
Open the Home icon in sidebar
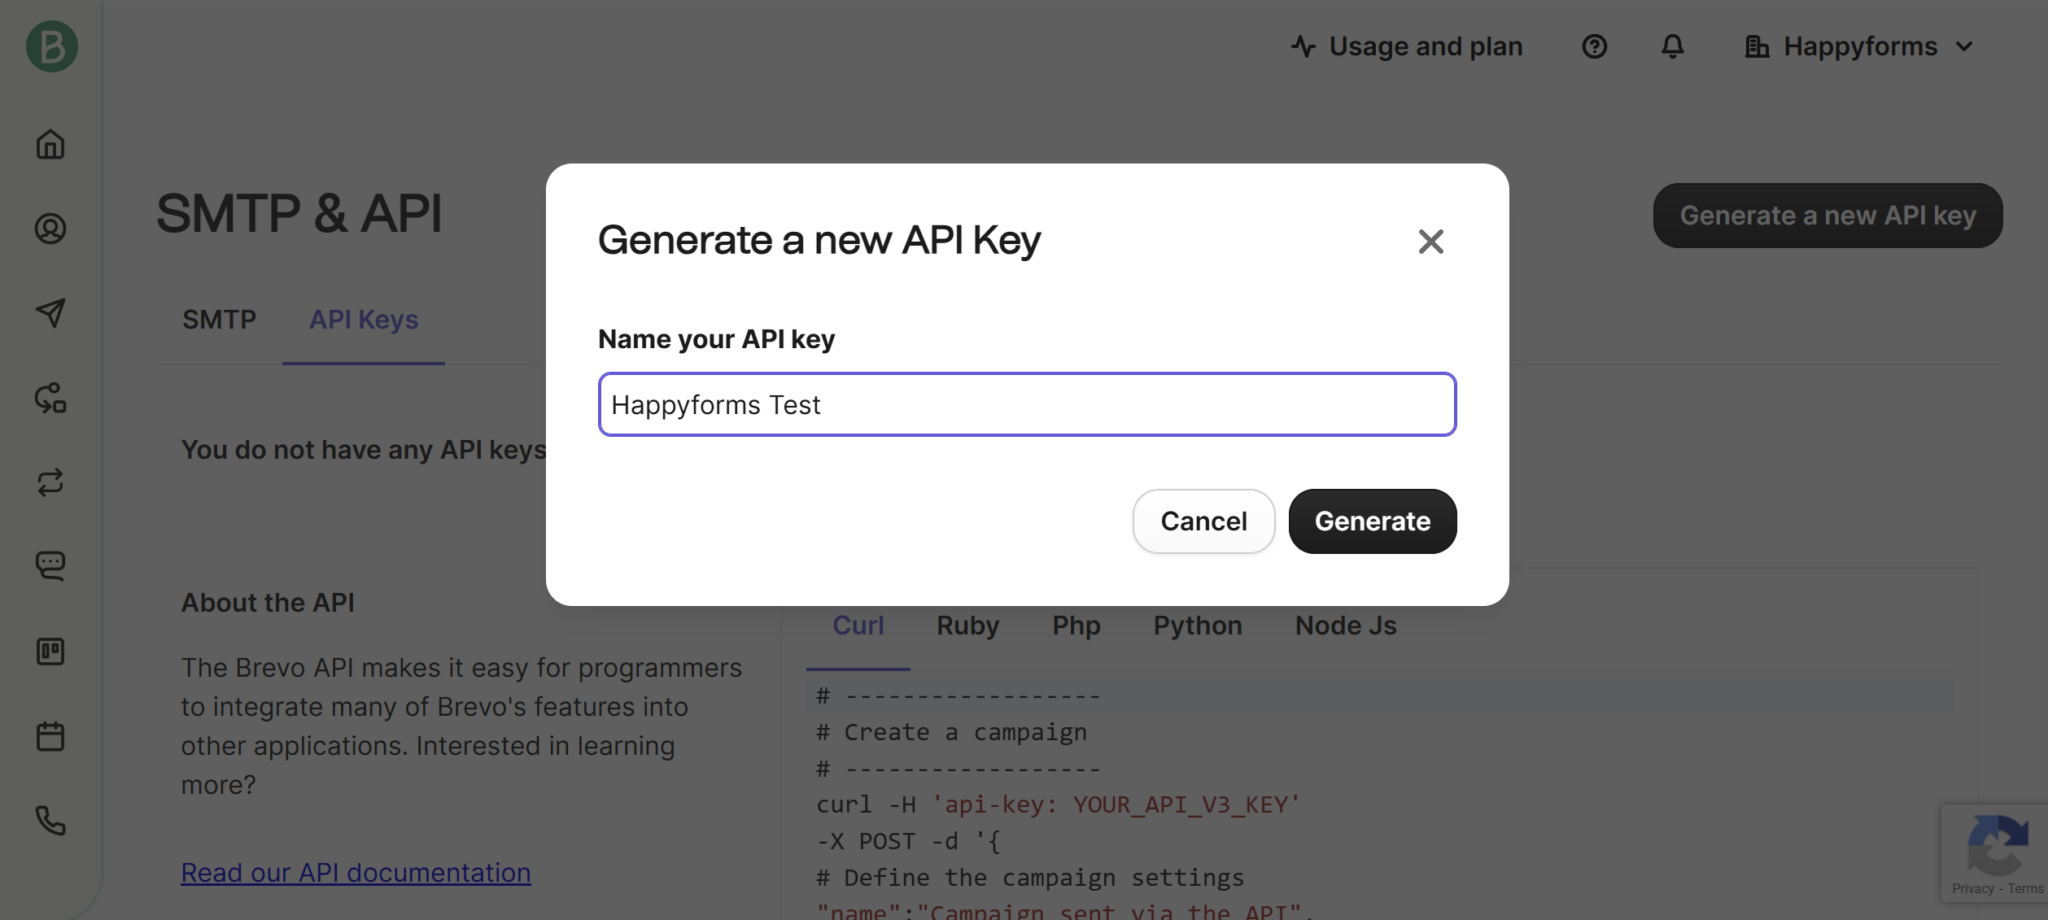tap(51, 145)
